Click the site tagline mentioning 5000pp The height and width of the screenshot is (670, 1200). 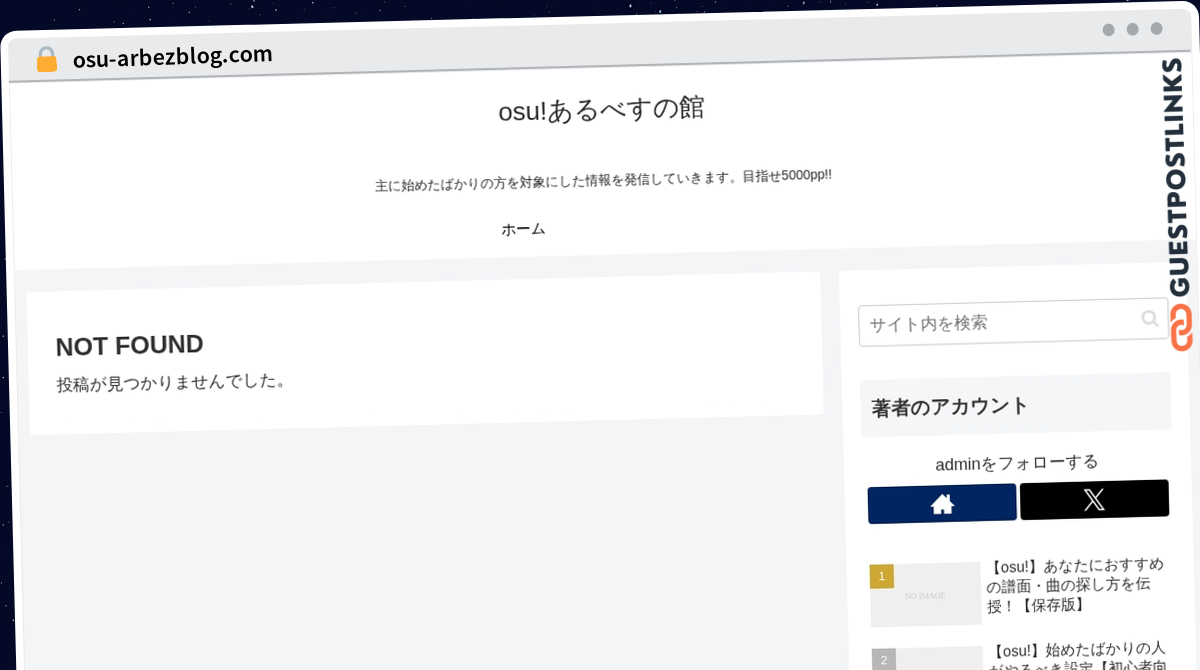coord(603,180)
